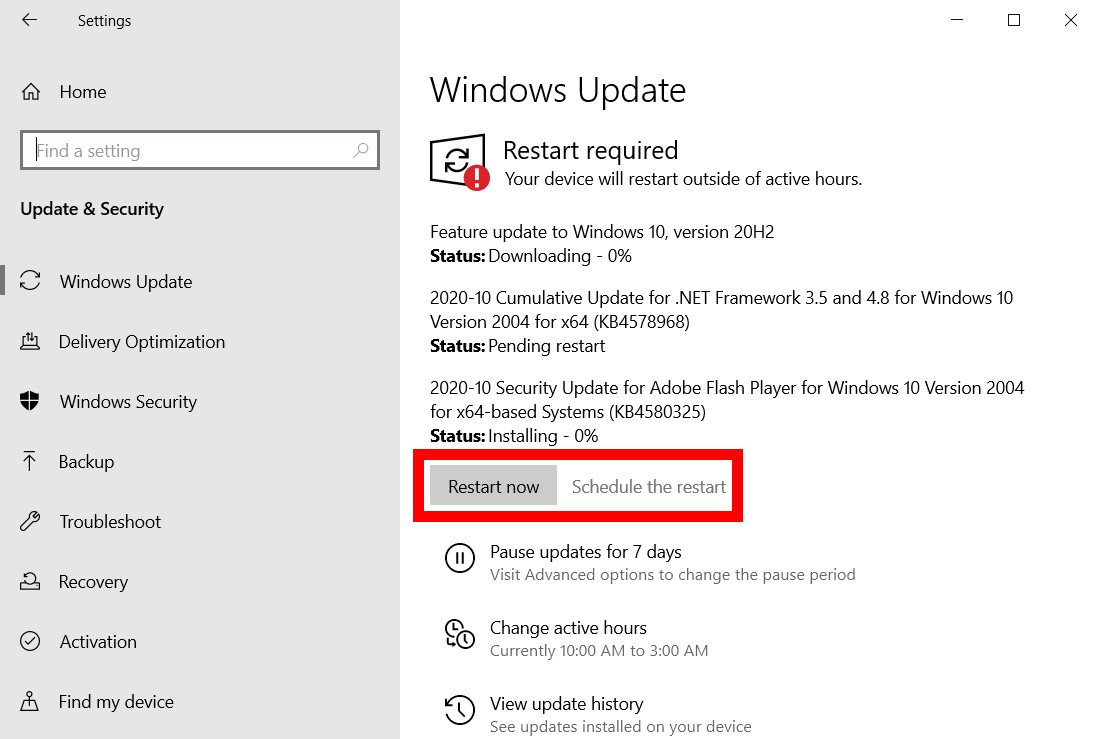
Task: Open Windows Security settings
Action: pyautogui.click(x=128, y=401)
